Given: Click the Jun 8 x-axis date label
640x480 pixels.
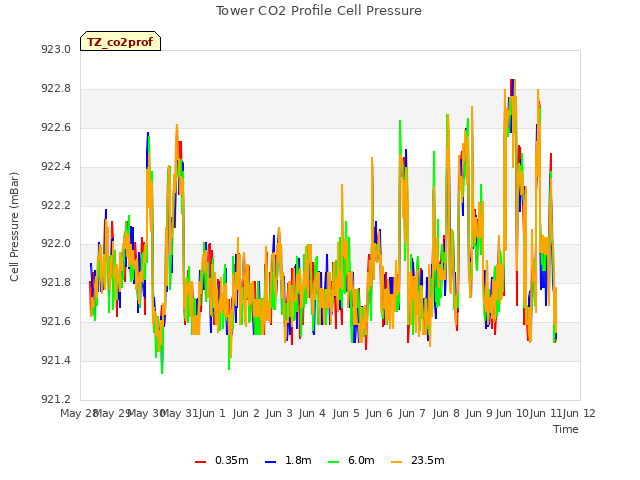Looking at the screenshot, I should (446, 413).
